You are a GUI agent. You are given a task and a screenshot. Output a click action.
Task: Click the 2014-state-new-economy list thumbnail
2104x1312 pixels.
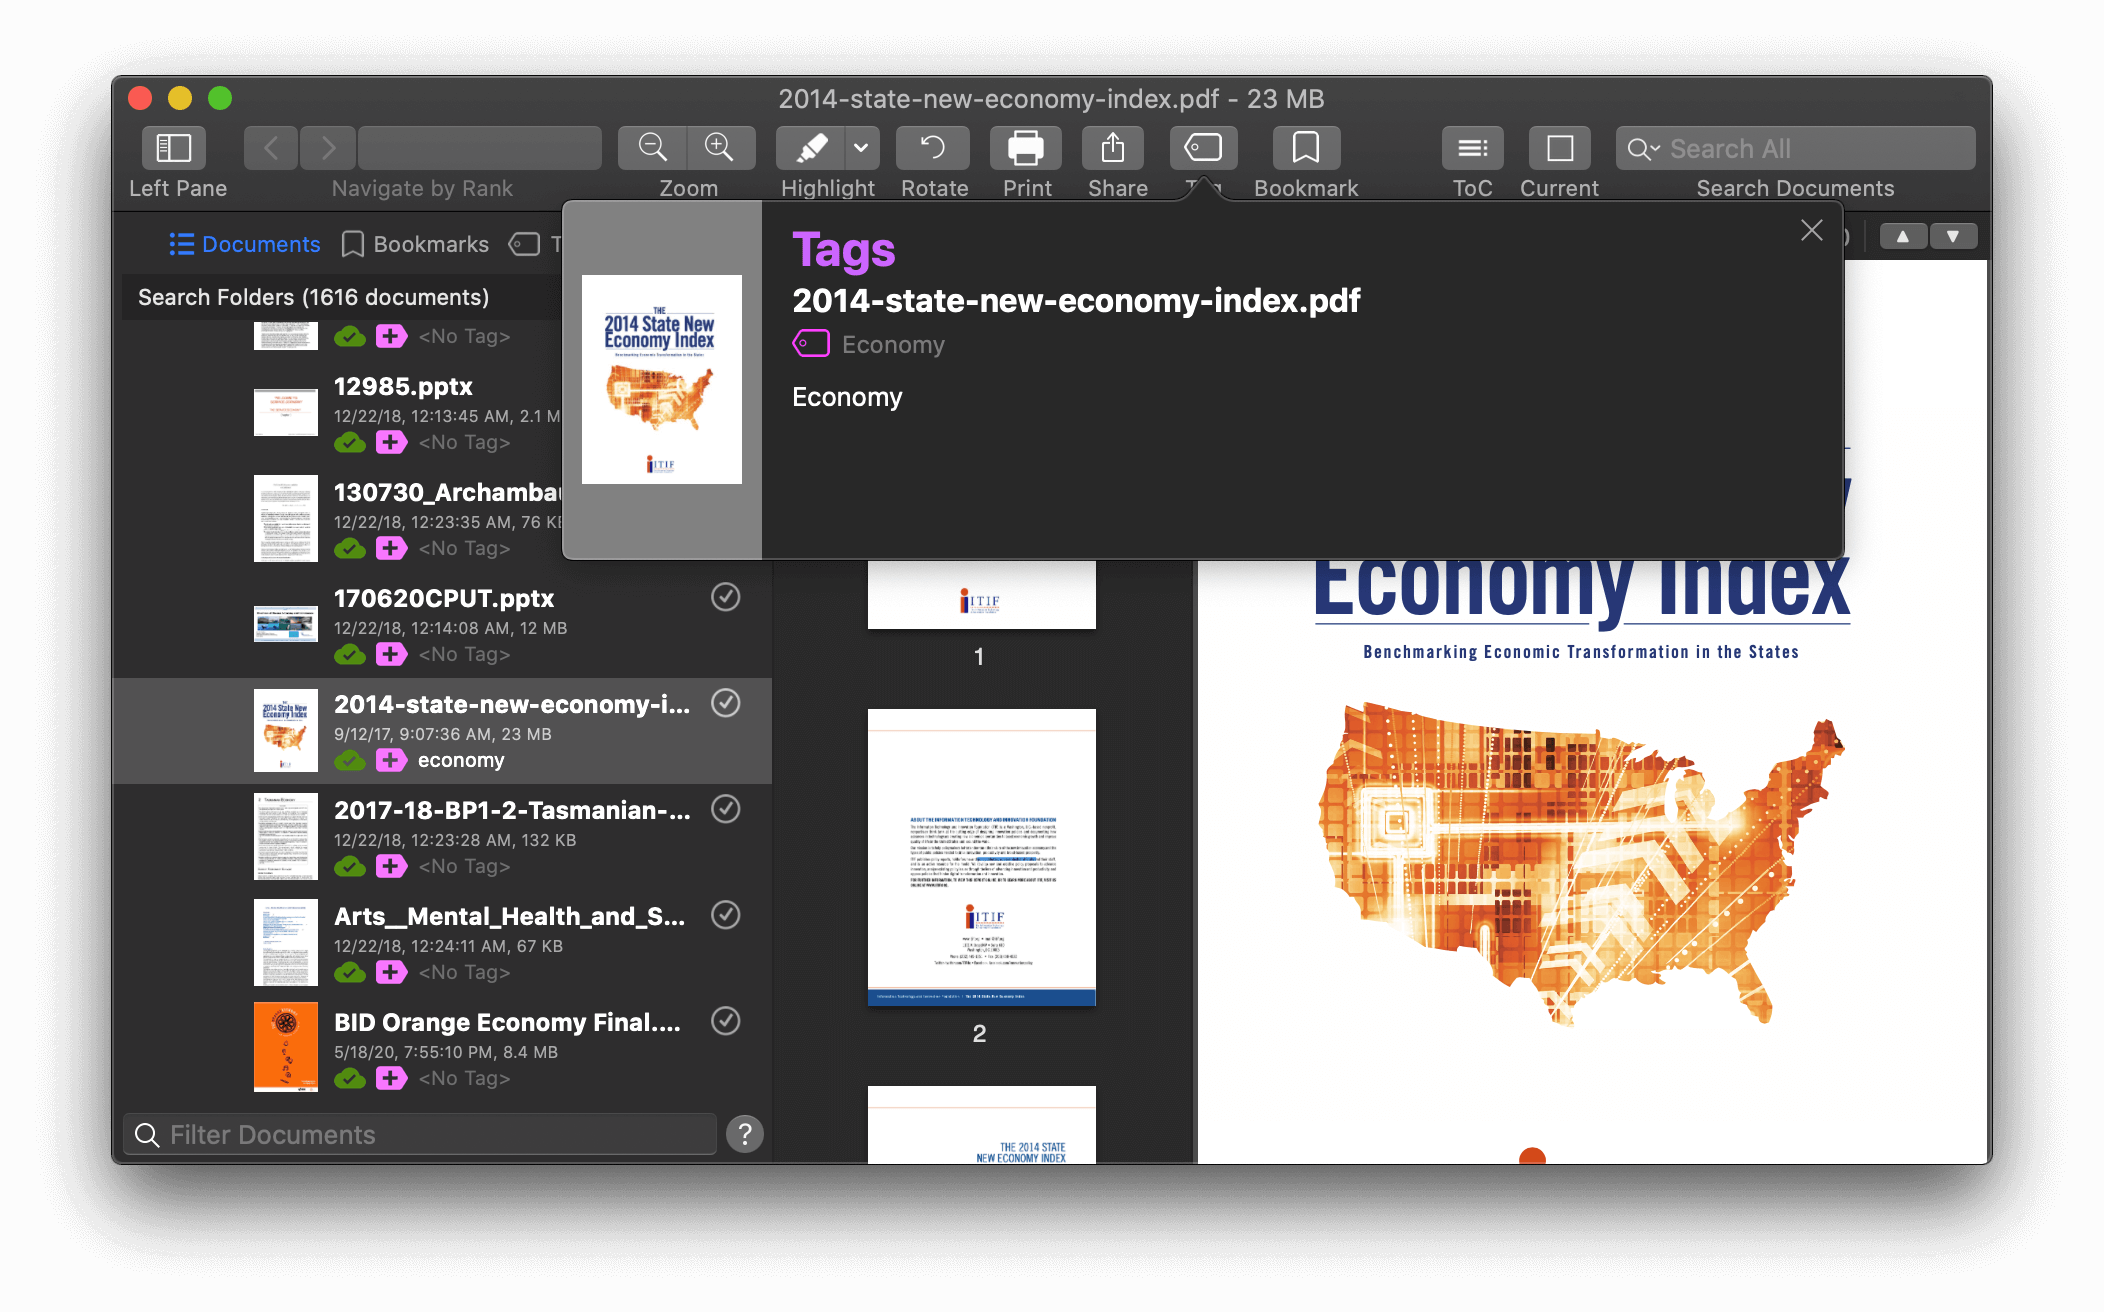pyautogui.click(x=285, y=729)
